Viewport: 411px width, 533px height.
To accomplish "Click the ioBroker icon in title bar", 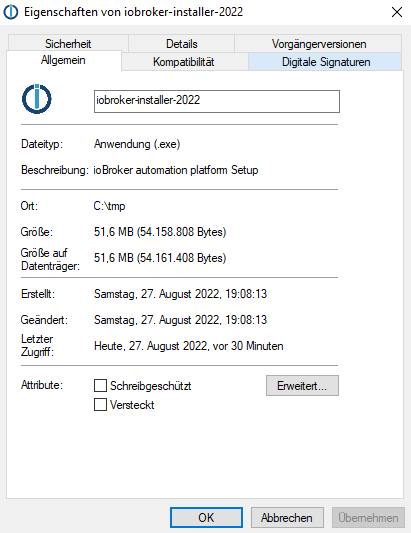I will click(11, 12).
